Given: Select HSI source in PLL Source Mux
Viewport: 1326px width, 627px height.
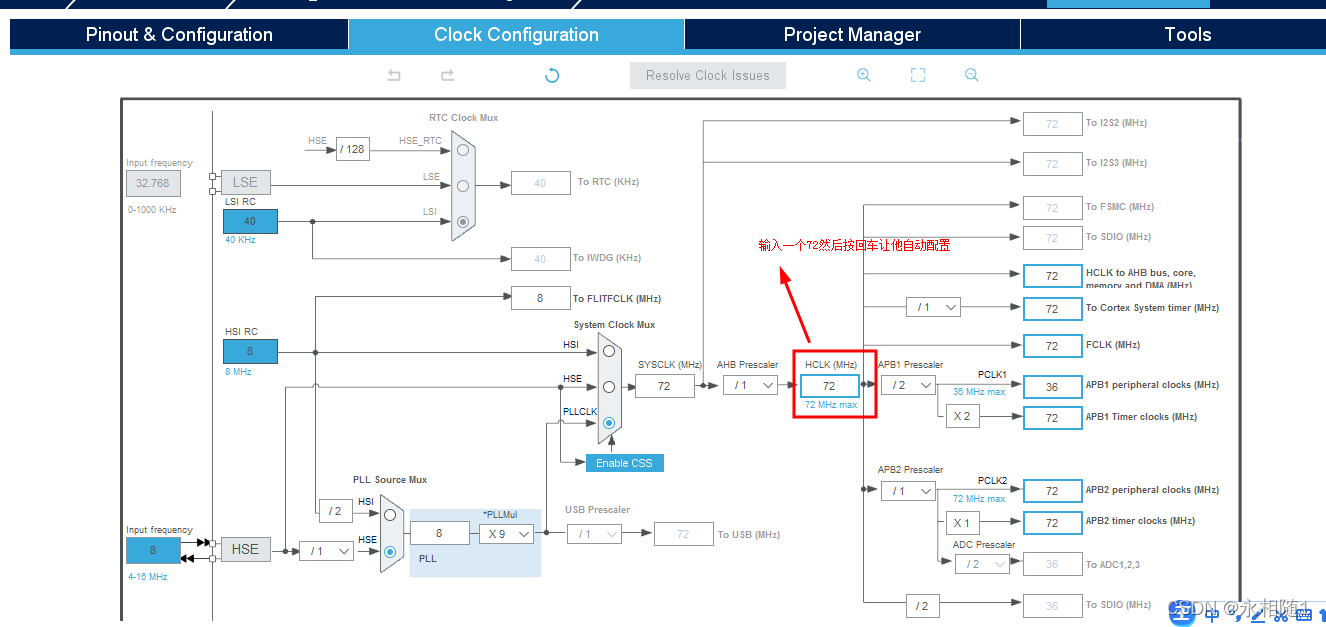Looking at the screenshot, I should [390, 515].
